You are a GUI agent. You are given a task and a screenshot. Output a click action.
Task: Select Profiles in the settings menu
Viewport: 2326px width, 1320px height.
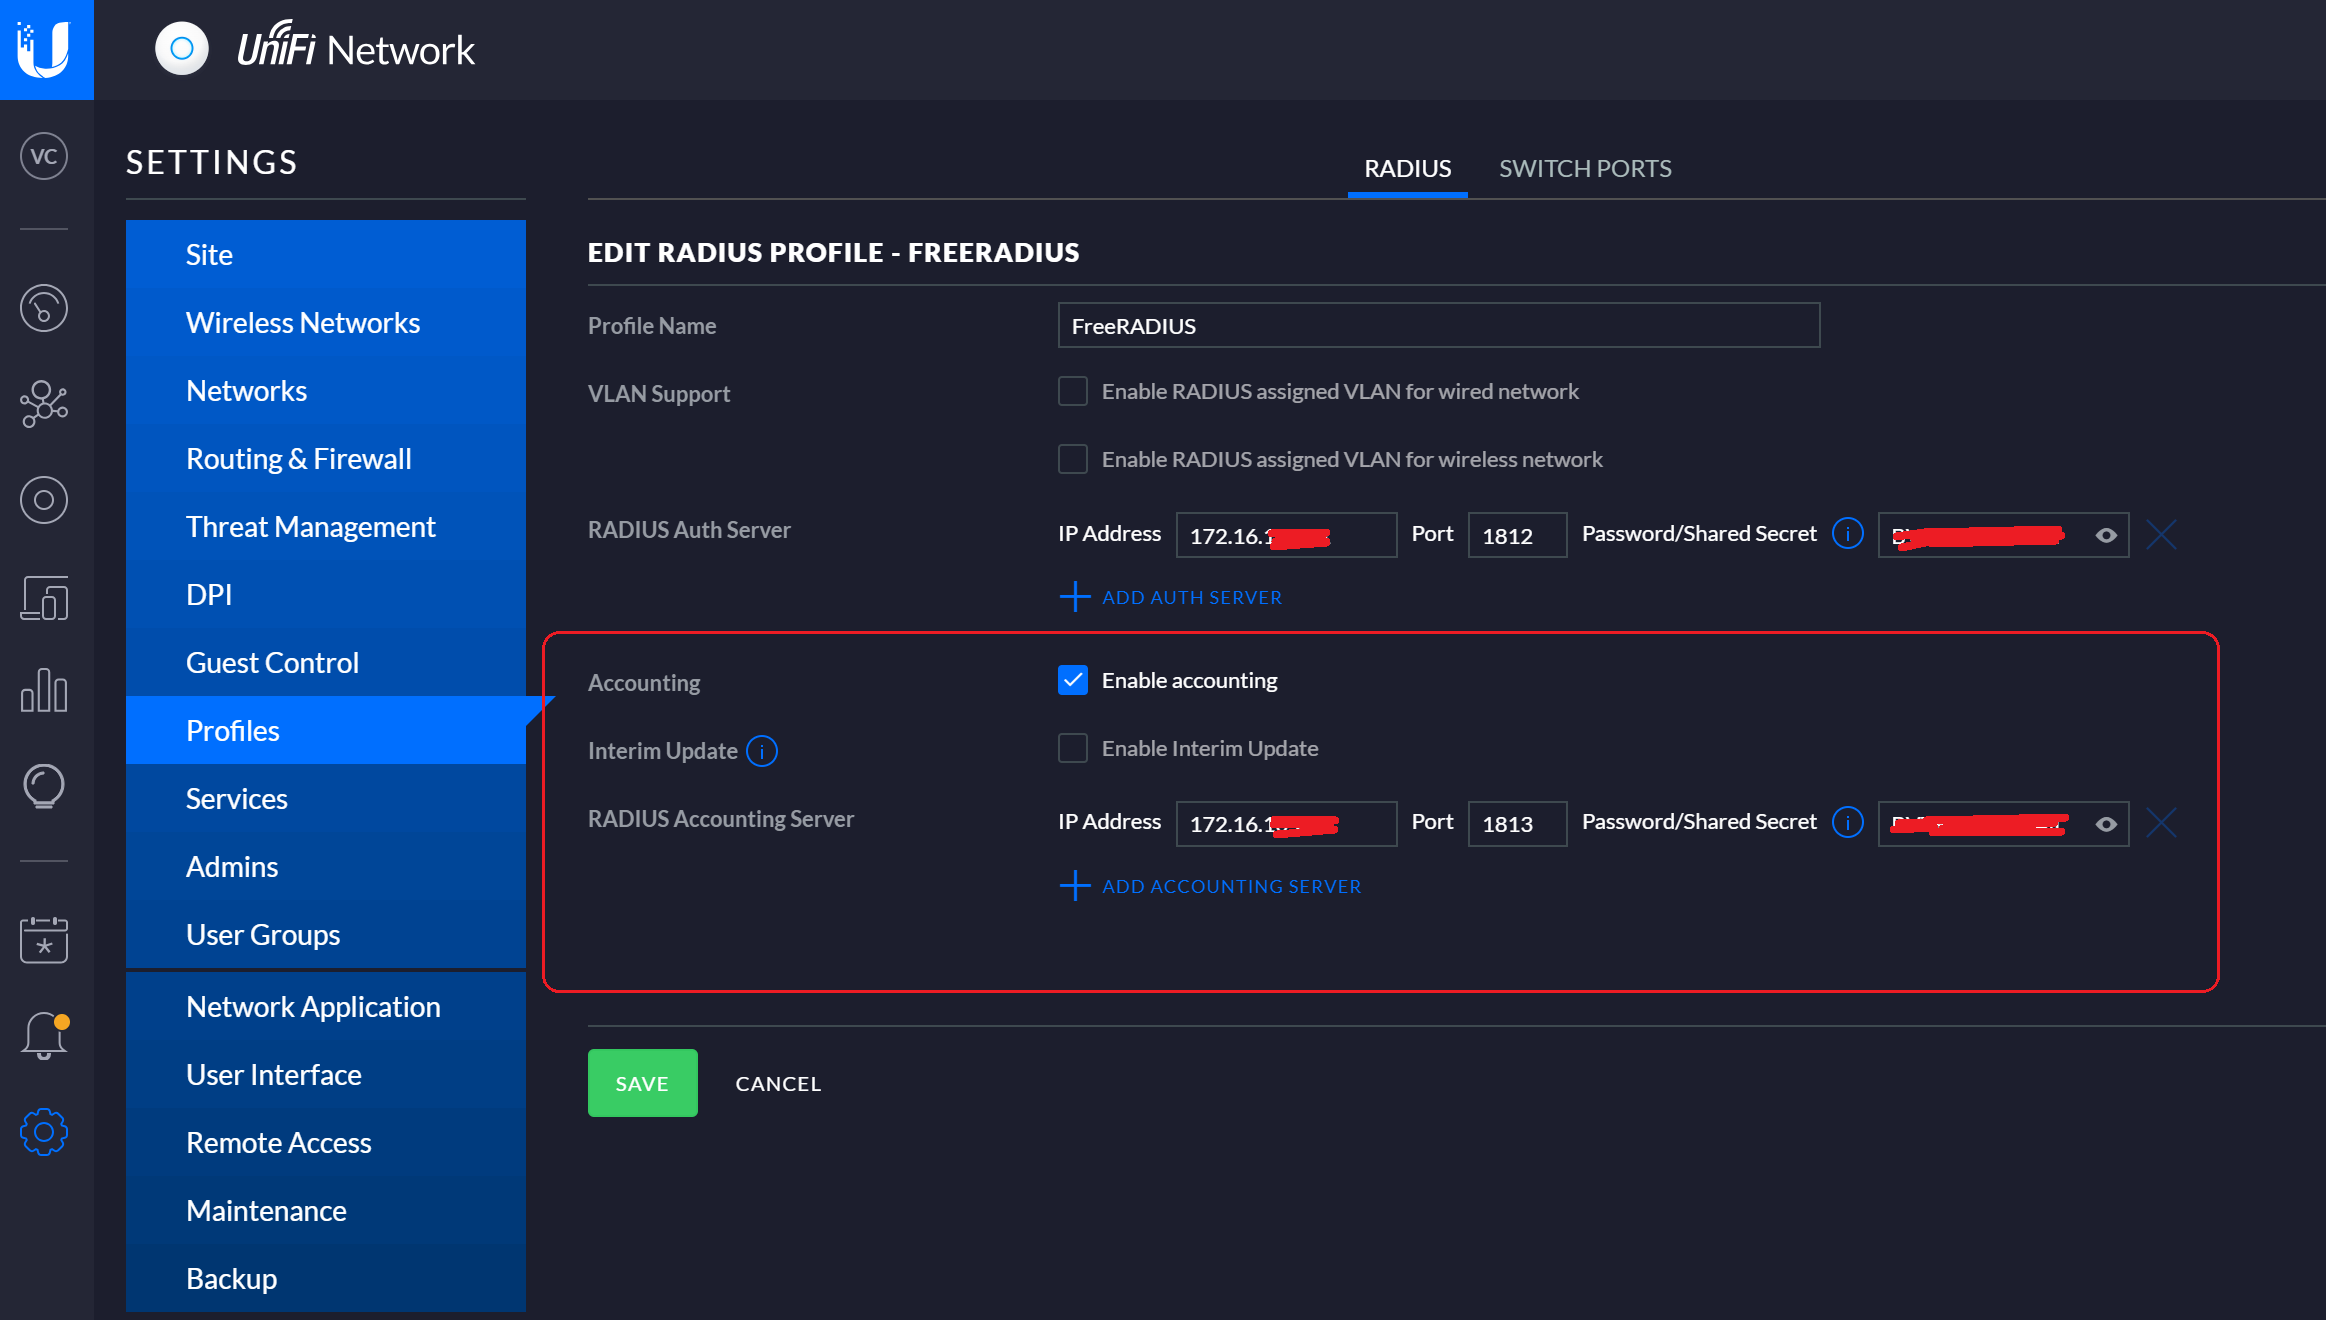click(x=326, y=730)
